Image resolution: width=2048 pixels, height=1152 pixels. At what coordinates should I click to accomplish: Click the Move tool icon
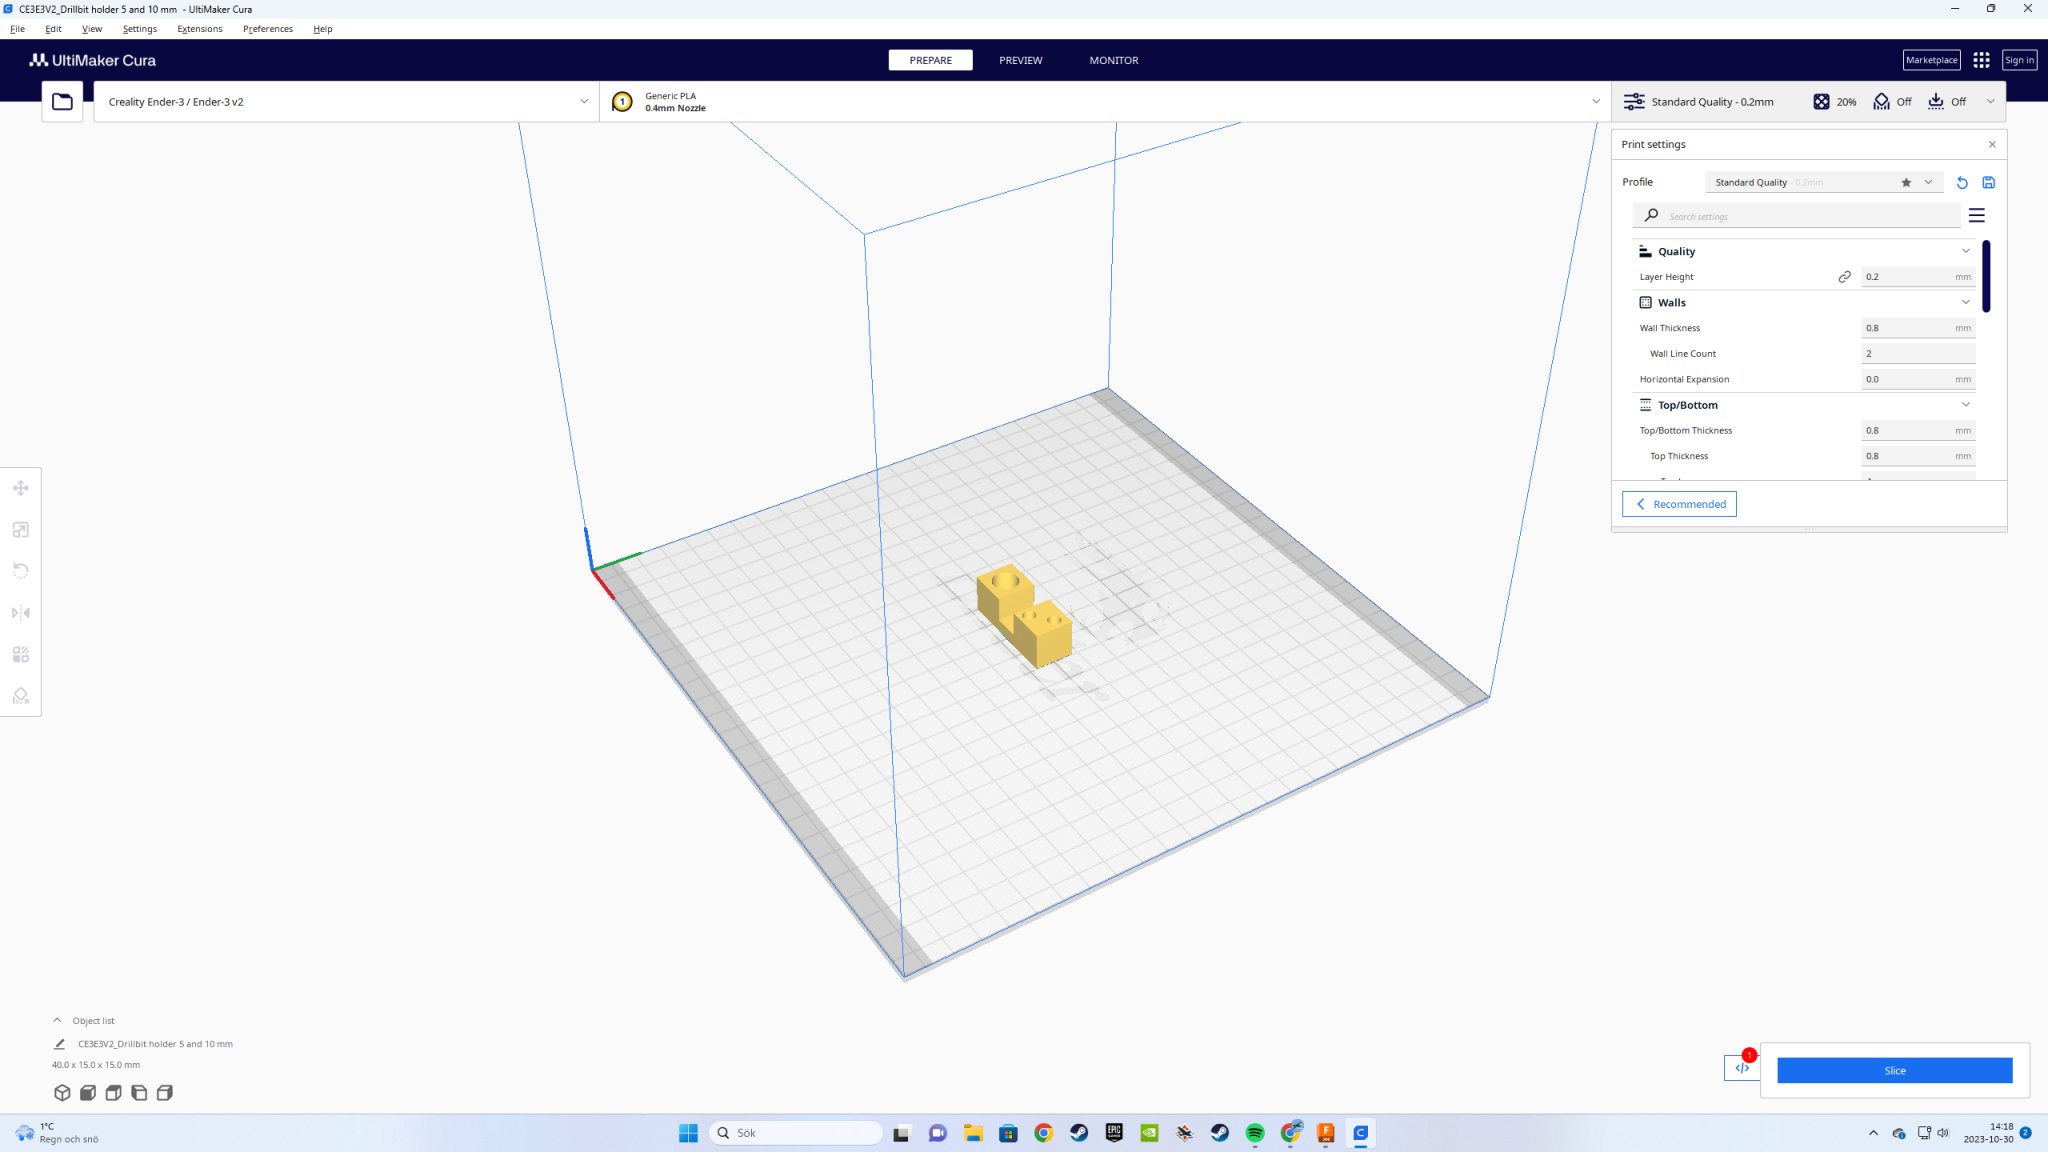(21, 488)
